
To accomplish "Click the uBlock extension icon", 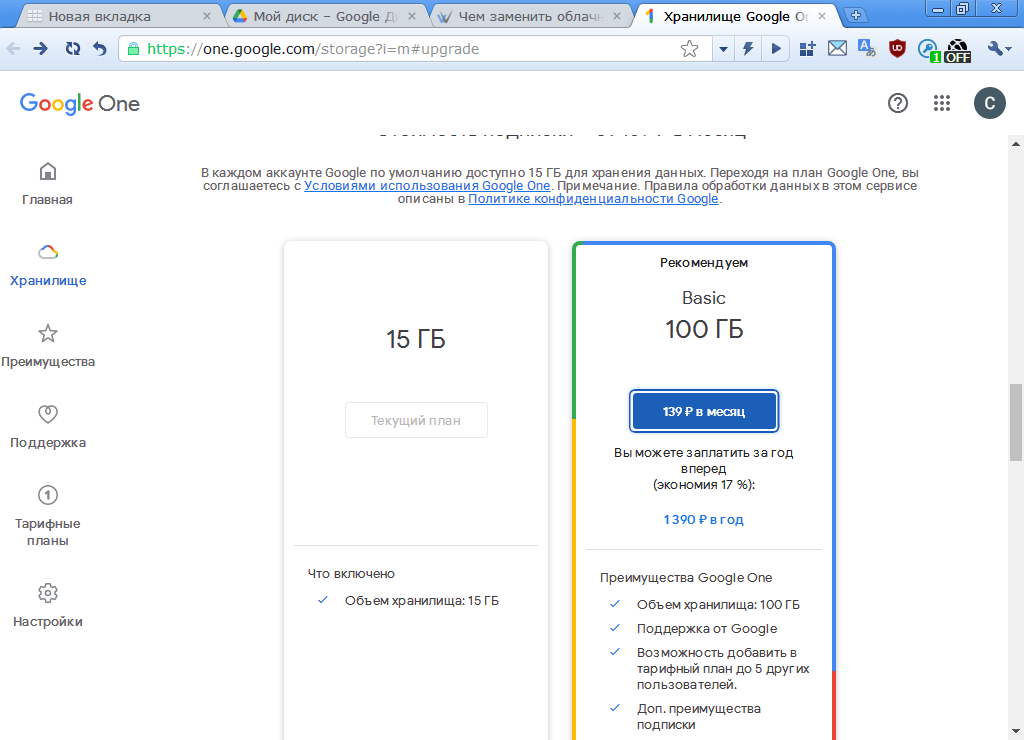I will 898,49.
